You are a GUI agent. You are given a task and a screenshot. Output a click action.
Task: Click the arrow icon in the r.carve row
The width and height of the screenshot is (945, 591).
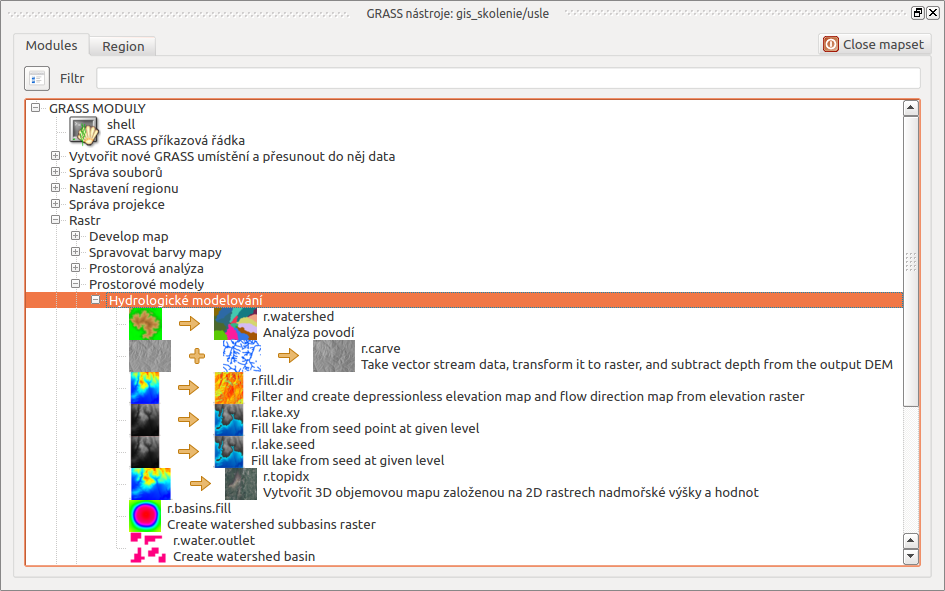[x=288, y=356]
